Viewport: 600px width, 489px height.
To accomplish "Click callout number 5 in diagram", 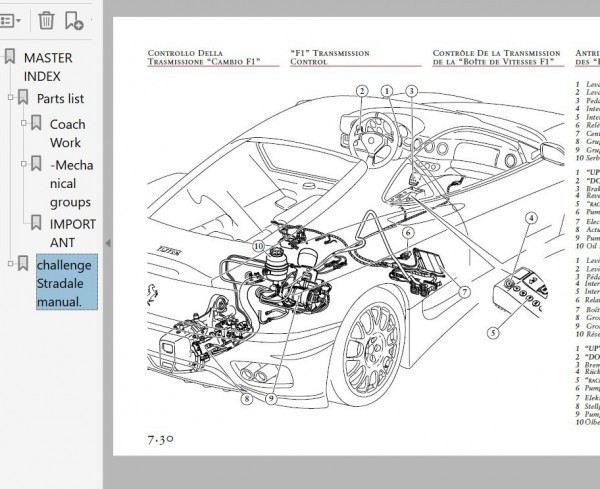I will pos(493,333).
